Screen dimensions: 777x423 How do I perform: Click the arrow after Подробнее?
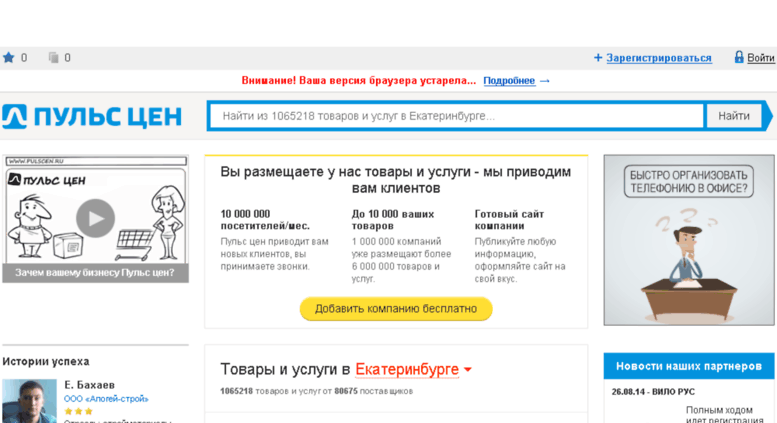(545, 81)
